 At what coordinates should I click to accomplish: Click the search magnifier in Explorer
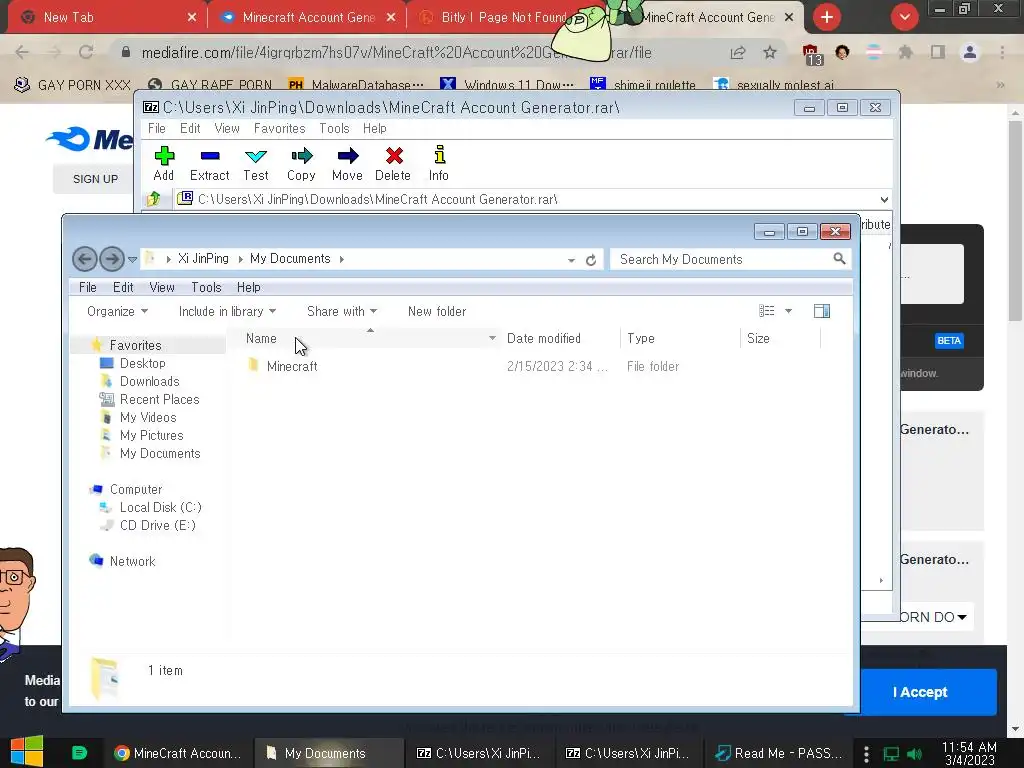click(839, 259)
